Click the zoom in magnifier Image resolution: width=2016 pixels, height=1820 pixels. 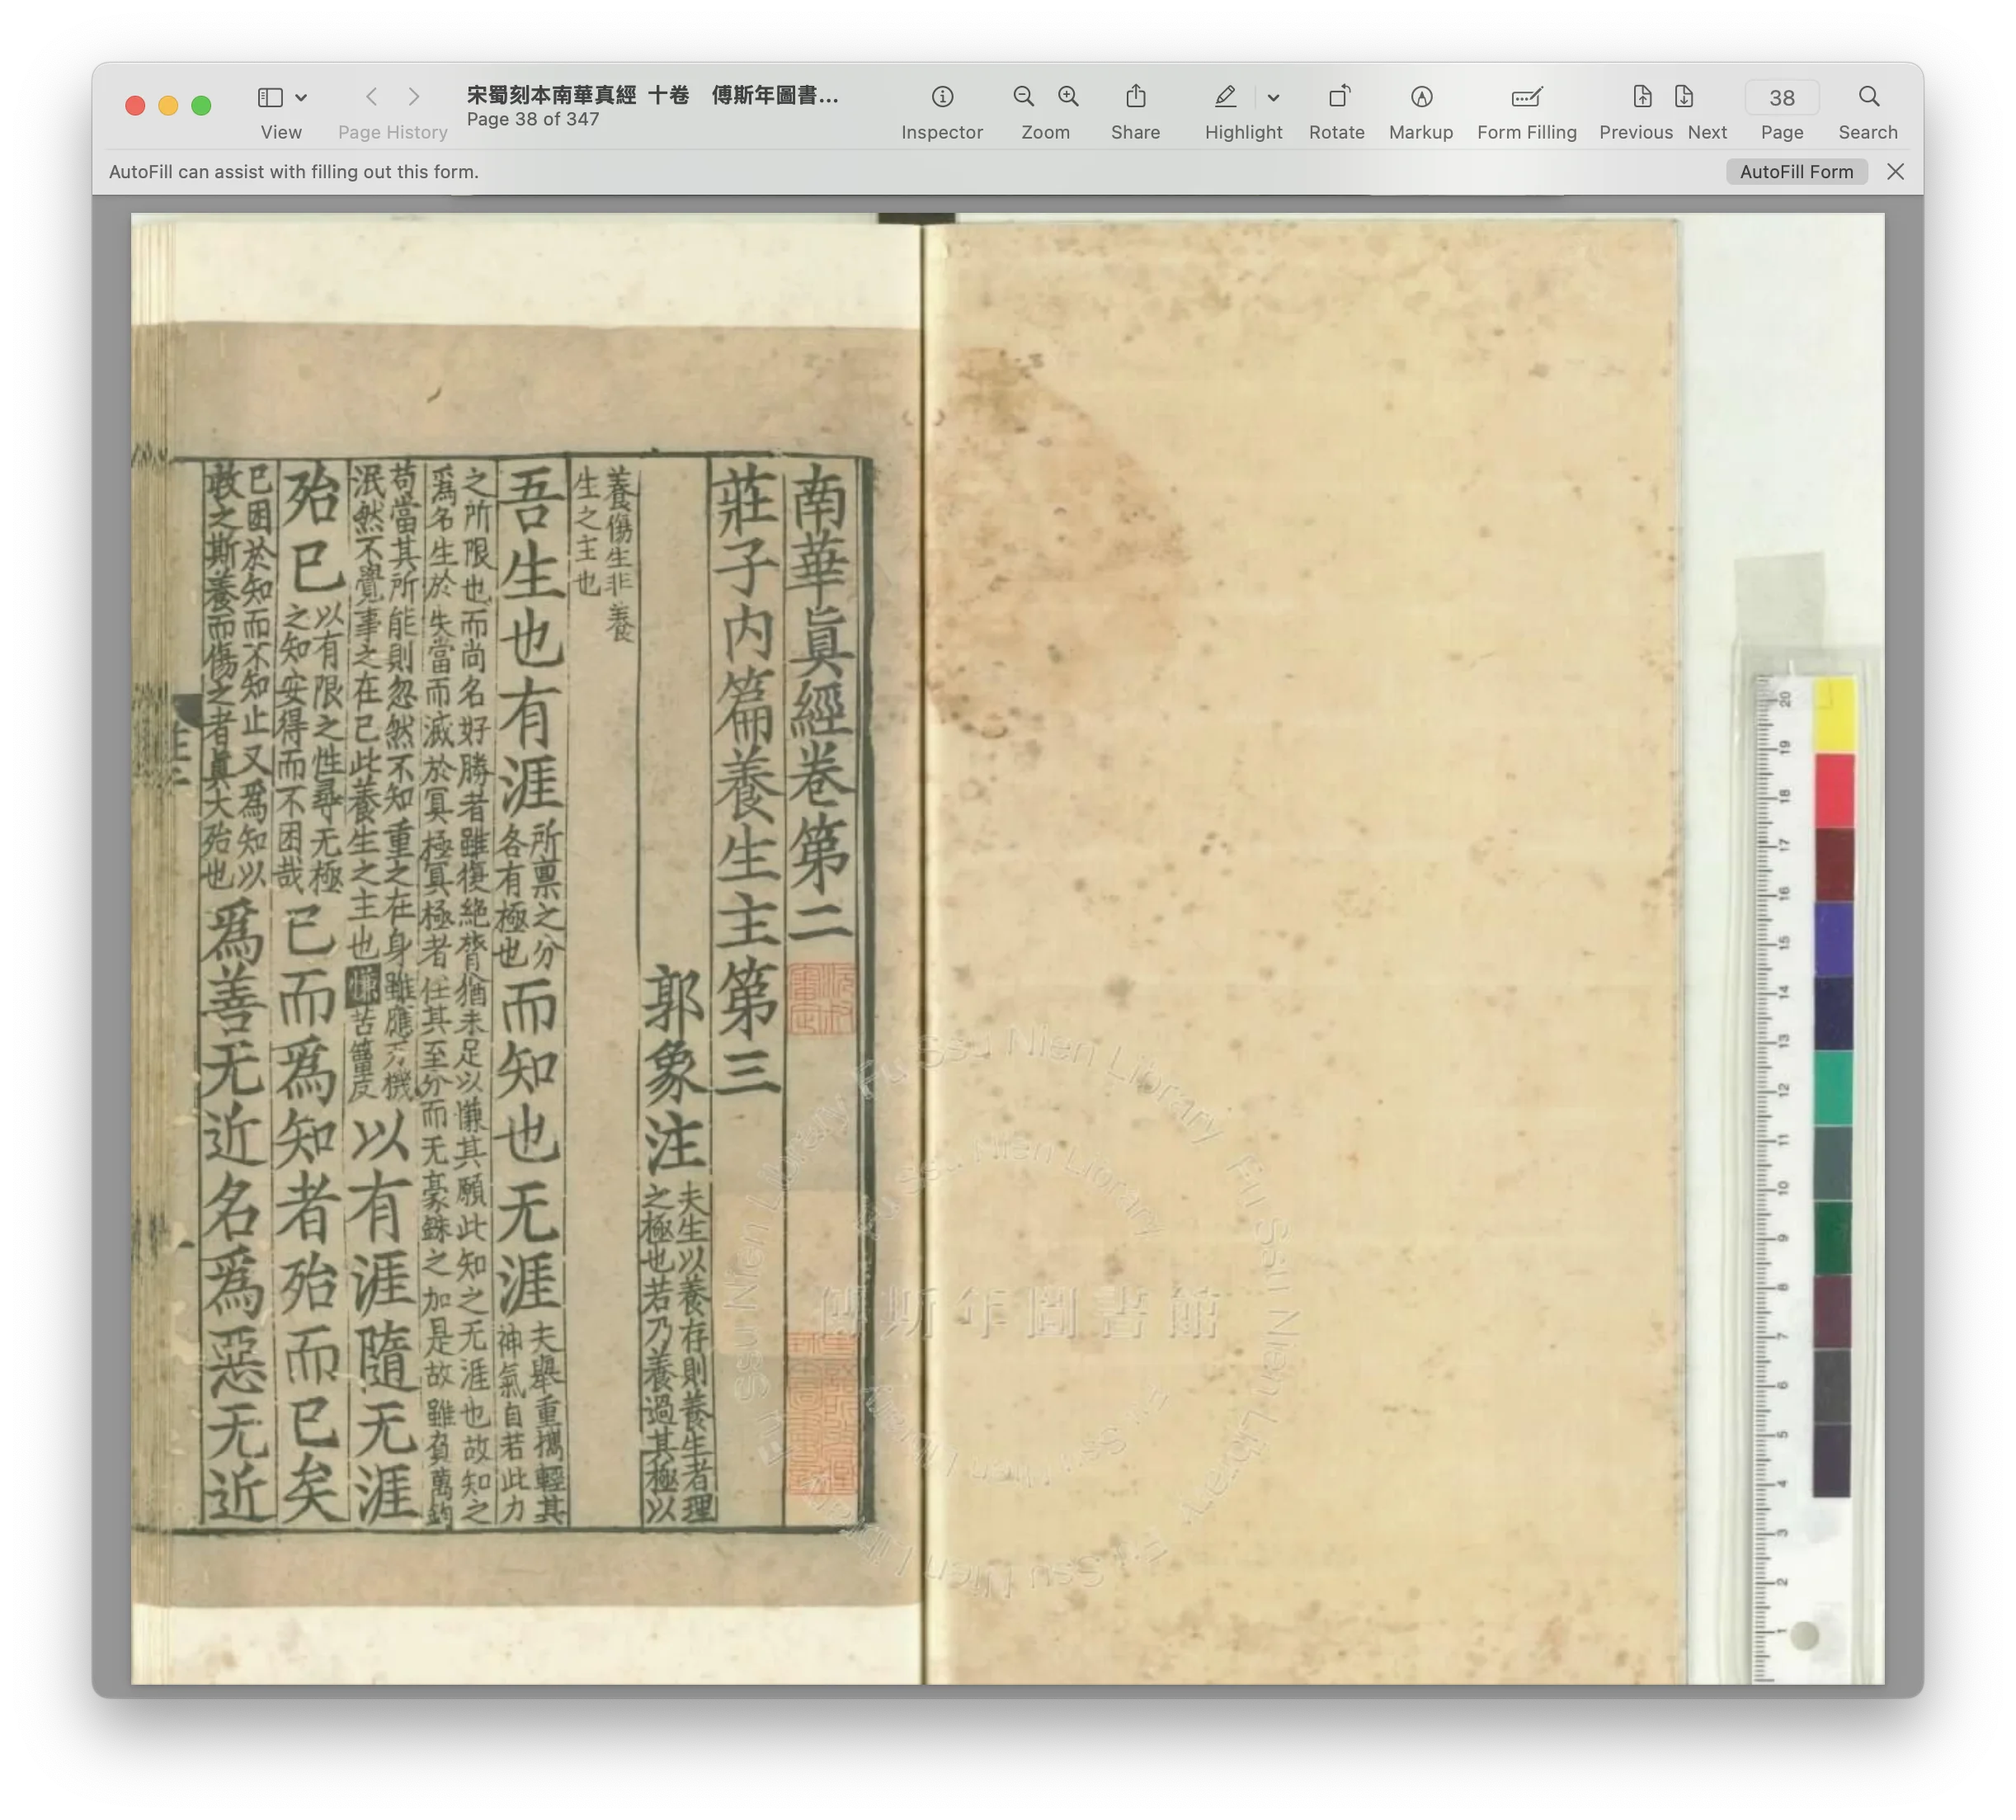pos(1068,97)
